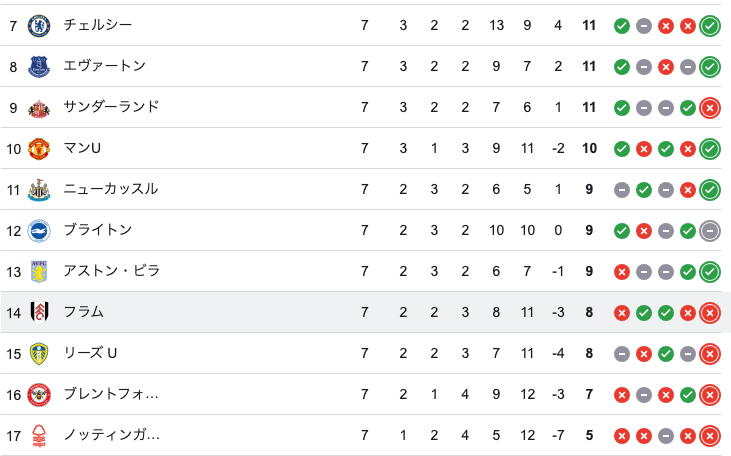Open the チェルシー team link
The image size is (731, 456).
click(97, 25)
